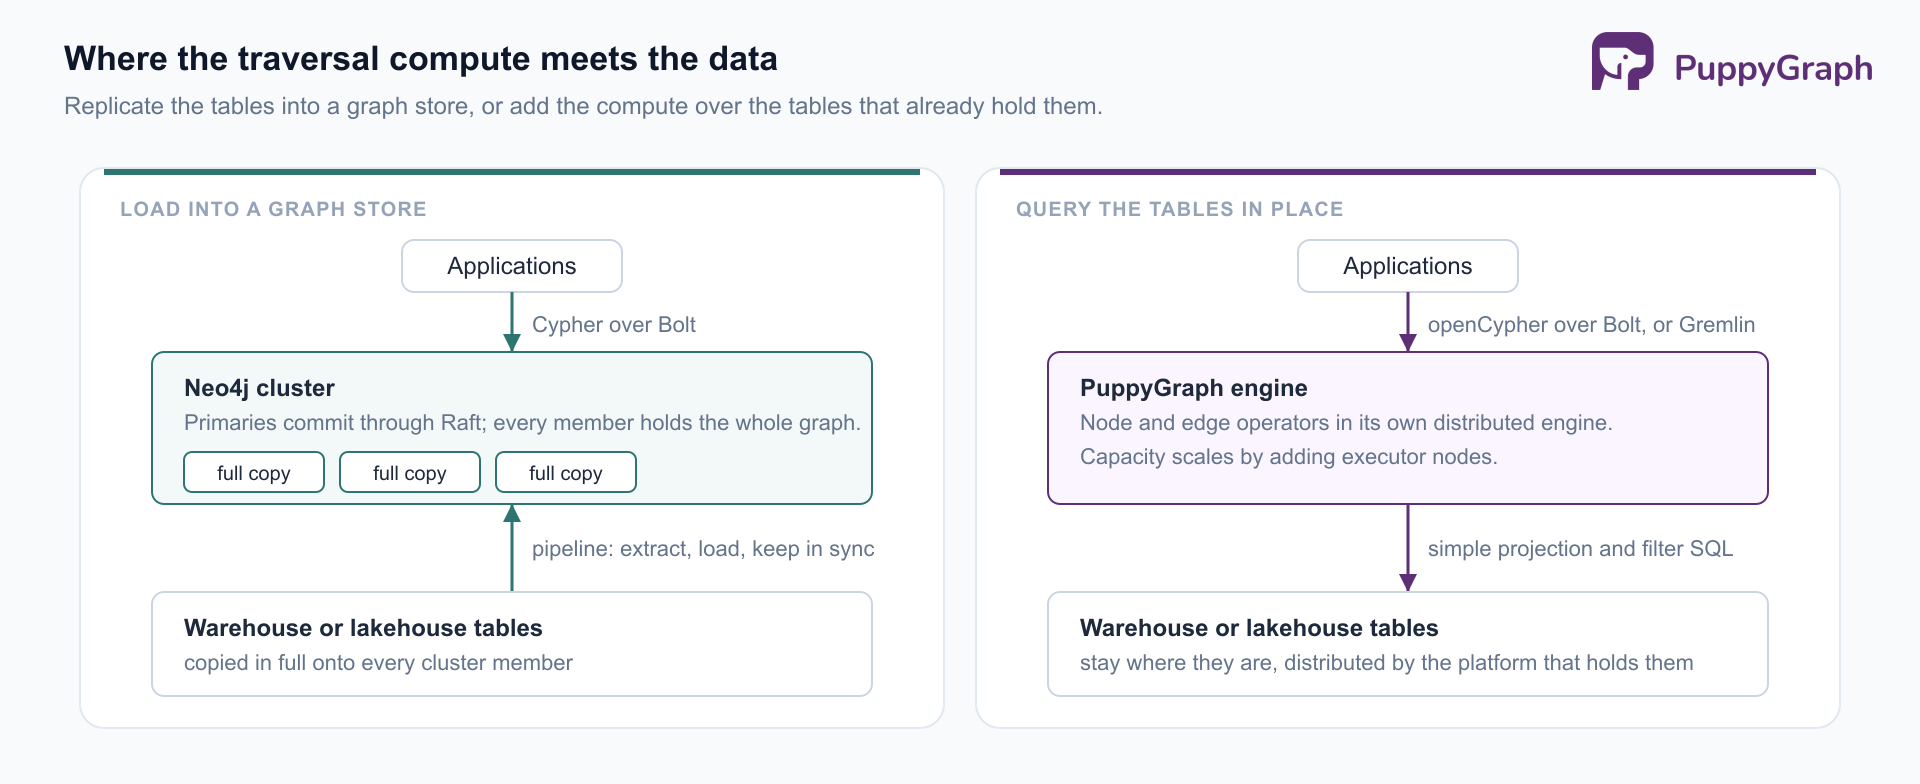The image size is (1920, 784).
Task: Click 'Node and edge operators in its own distributed engine'
Action: tap(1346, 422)
